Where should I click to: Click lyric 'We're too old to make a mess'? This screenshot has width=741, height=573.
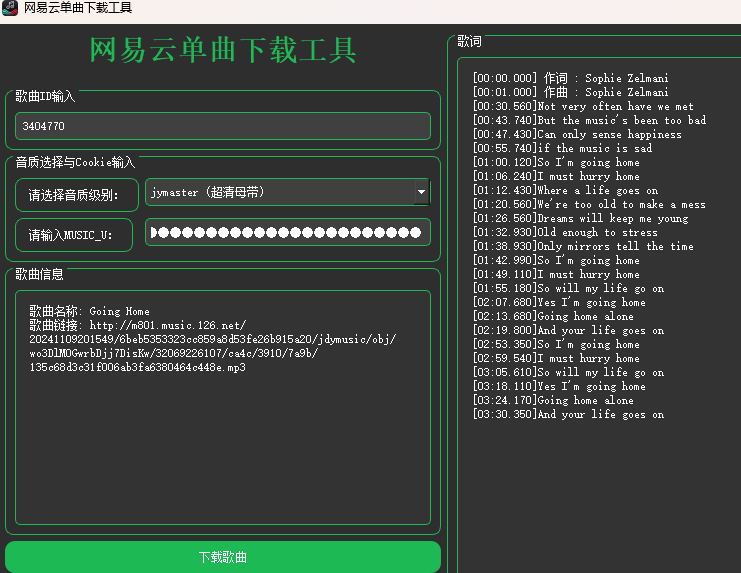tap(589, 204)
